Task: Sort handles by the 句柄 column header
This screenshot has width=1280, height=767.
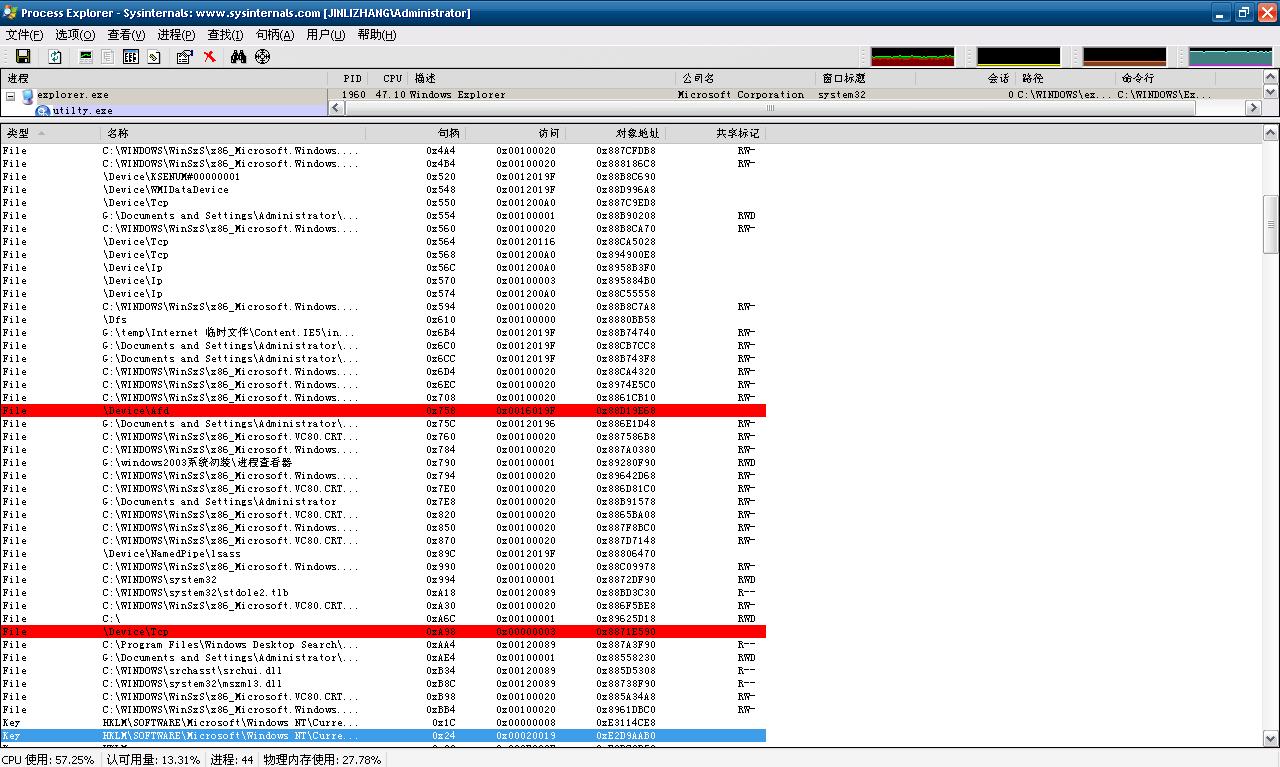Action: pos(415,133)
